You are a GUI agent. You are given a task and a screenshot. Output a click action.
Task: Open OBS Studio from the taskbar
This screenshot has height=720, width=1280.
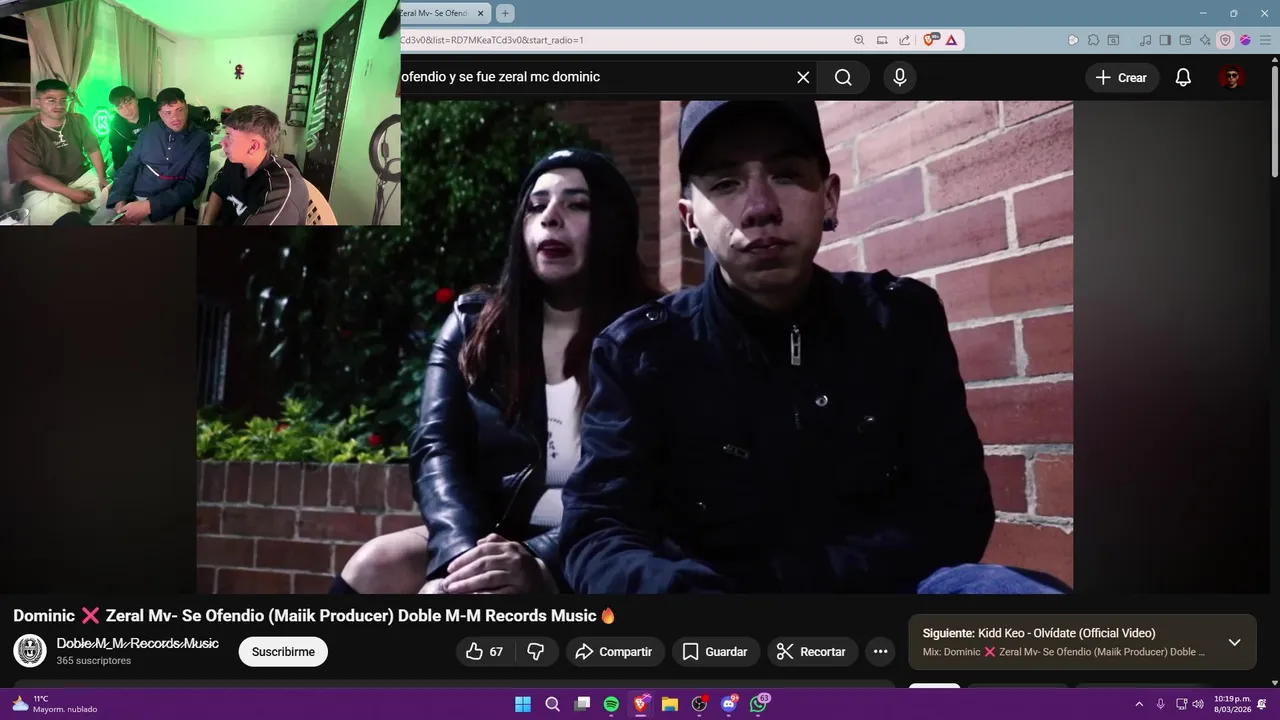pos(700,704)
